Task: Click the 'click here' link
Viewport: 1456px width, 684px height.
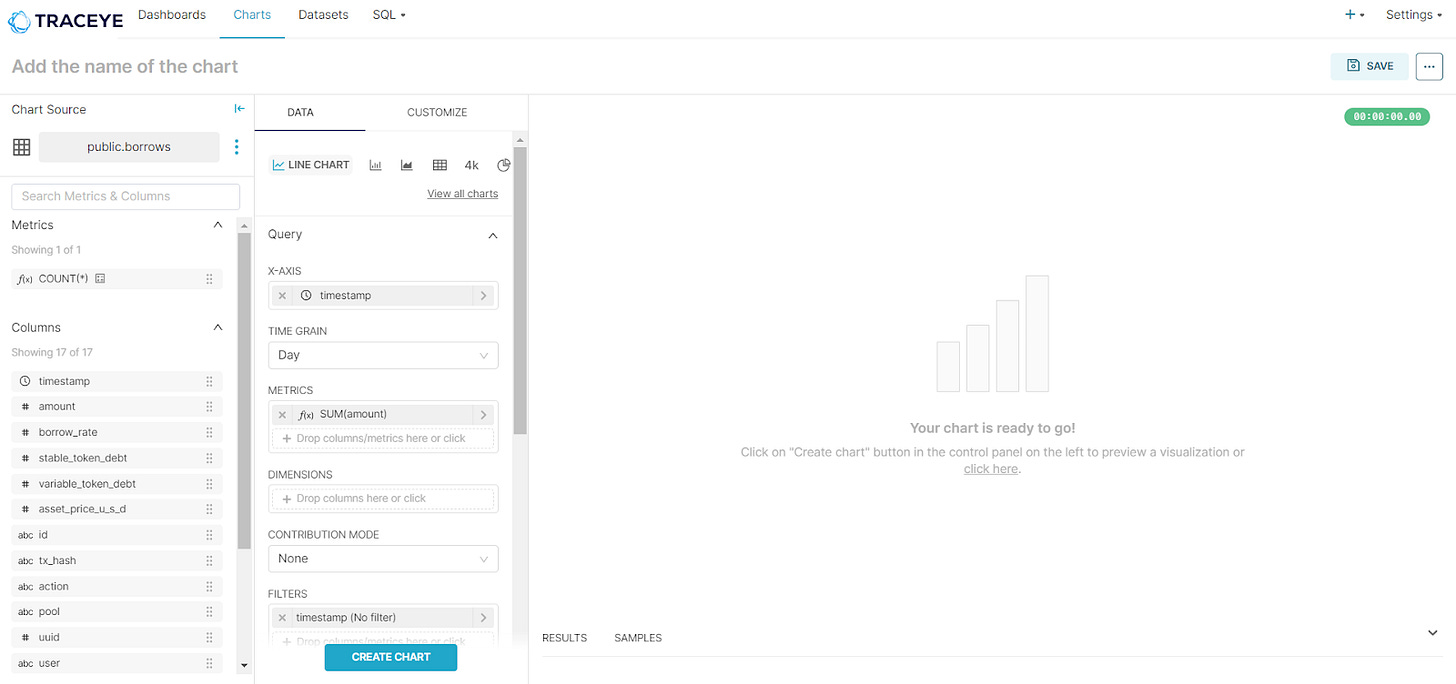Action: [991, 469]
